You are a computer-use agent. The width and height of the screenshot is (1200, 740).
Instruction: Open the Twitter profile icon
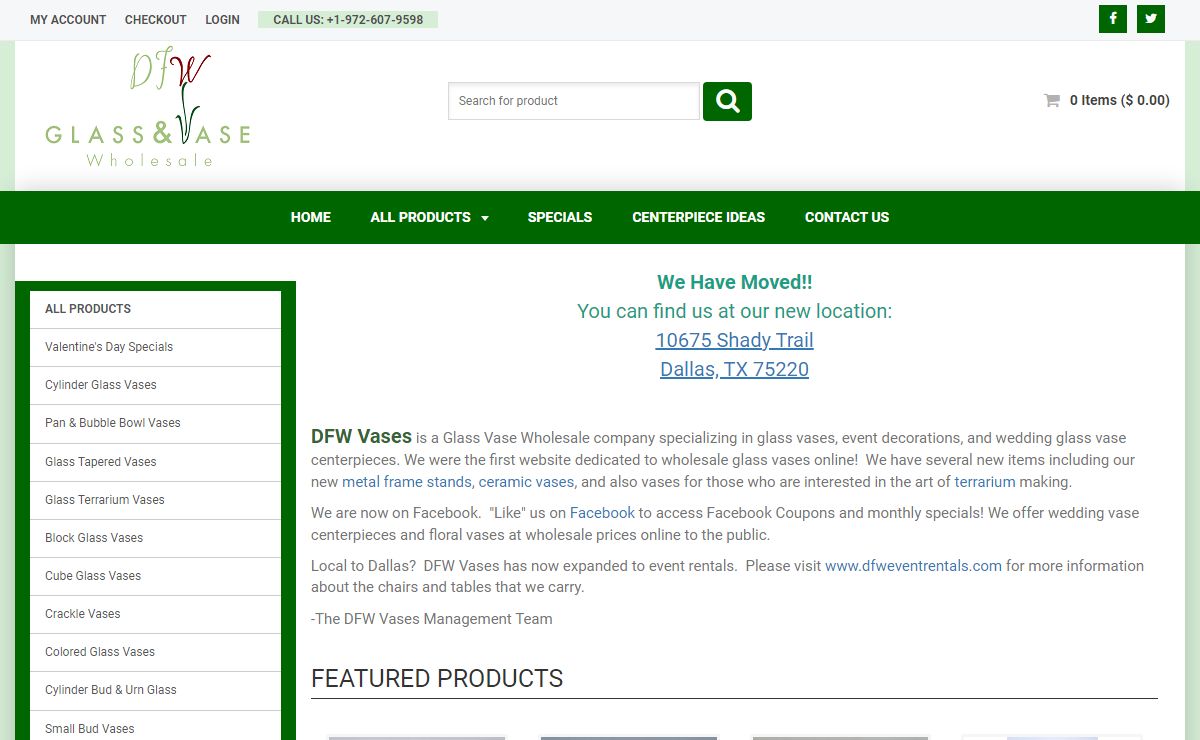pos(1151,19)
